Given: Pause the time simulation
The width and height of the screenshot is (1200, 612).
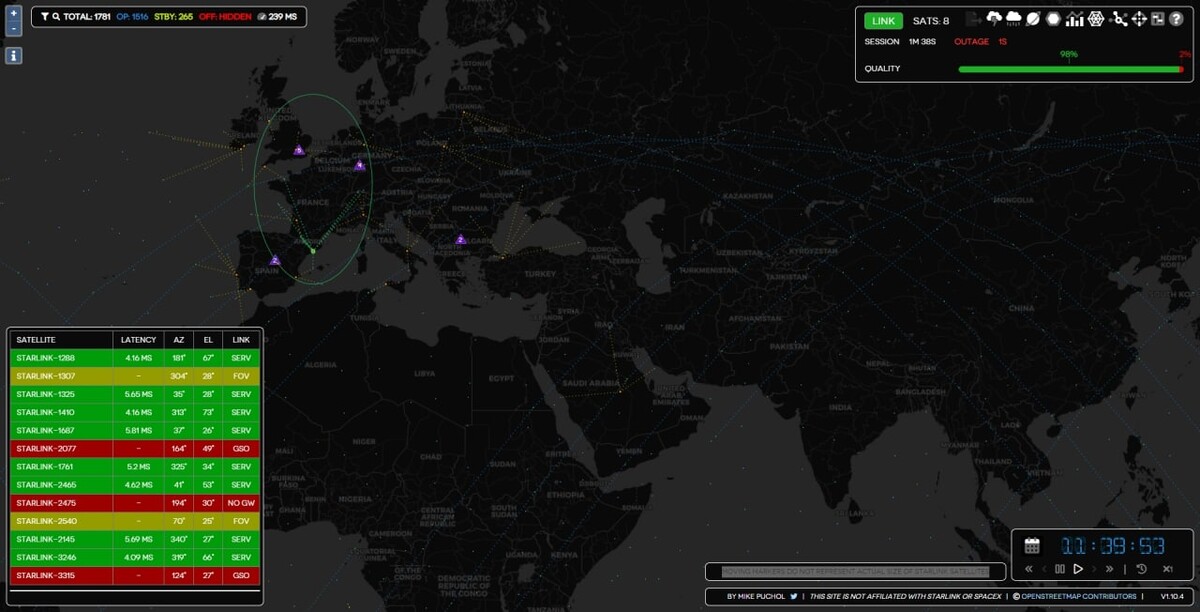Looking at the screenshot, I should 1060,569.
